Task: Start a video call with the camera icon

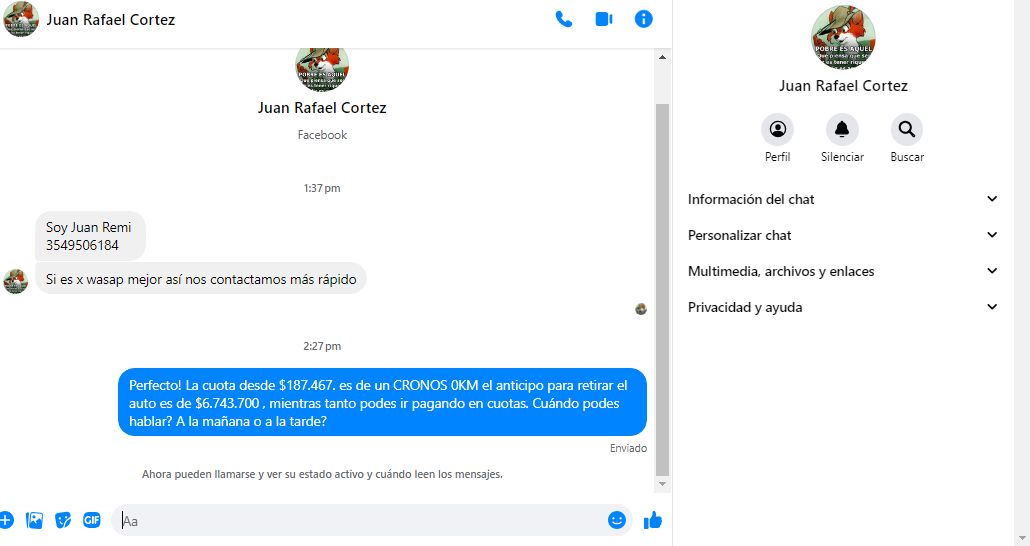Action: click(x=604, y=19)
